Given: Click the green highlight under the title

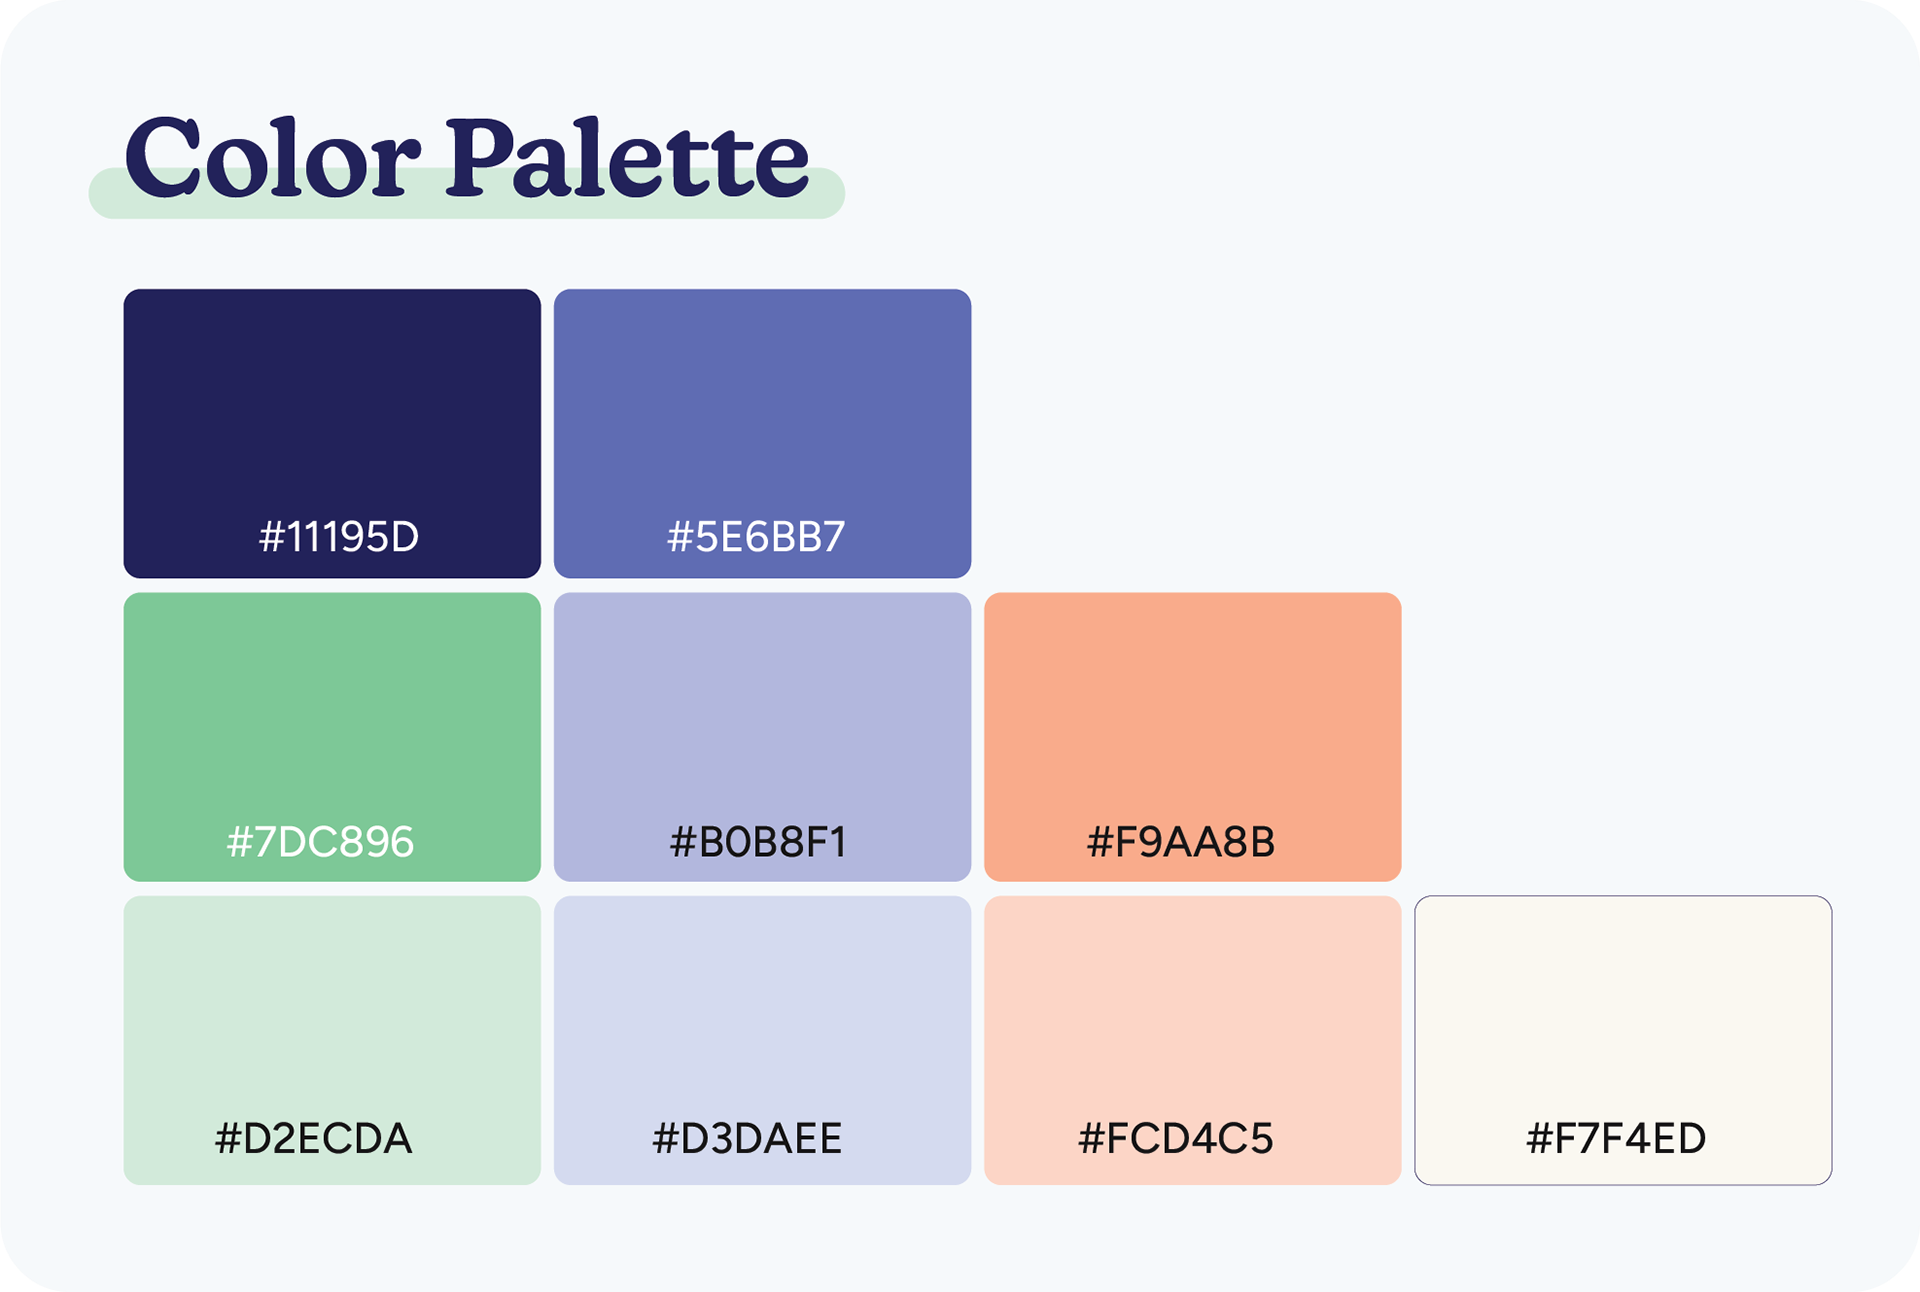Looking at the screenshot, I should click(x=467, y=194).
